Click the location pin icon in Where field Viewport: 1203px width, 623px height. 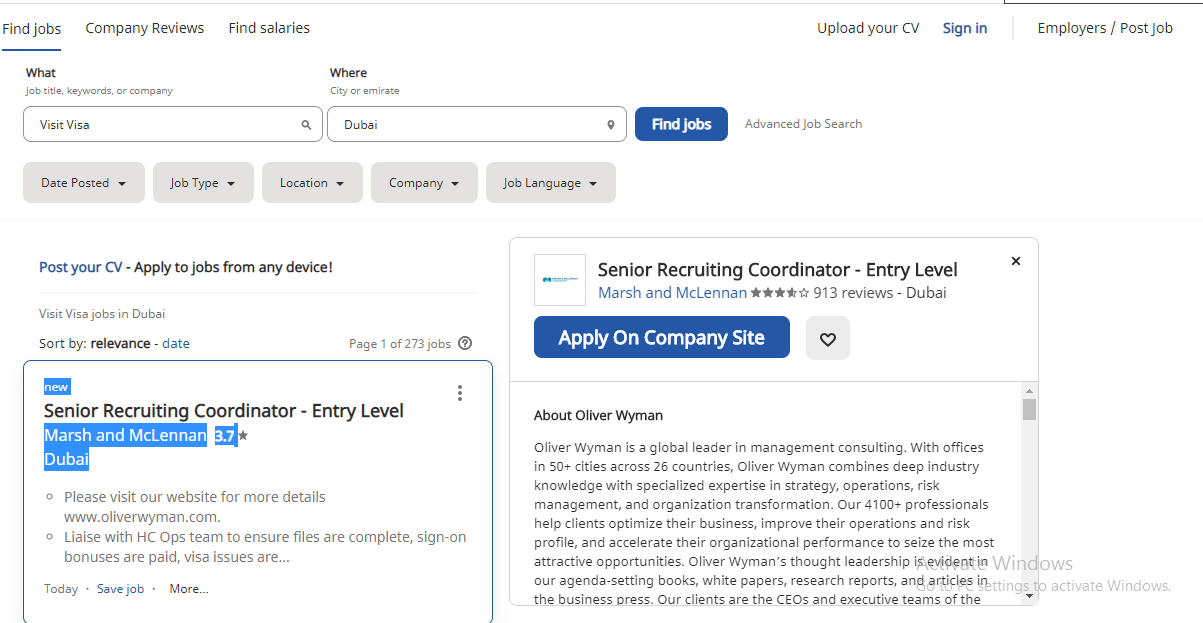[611, 125]
